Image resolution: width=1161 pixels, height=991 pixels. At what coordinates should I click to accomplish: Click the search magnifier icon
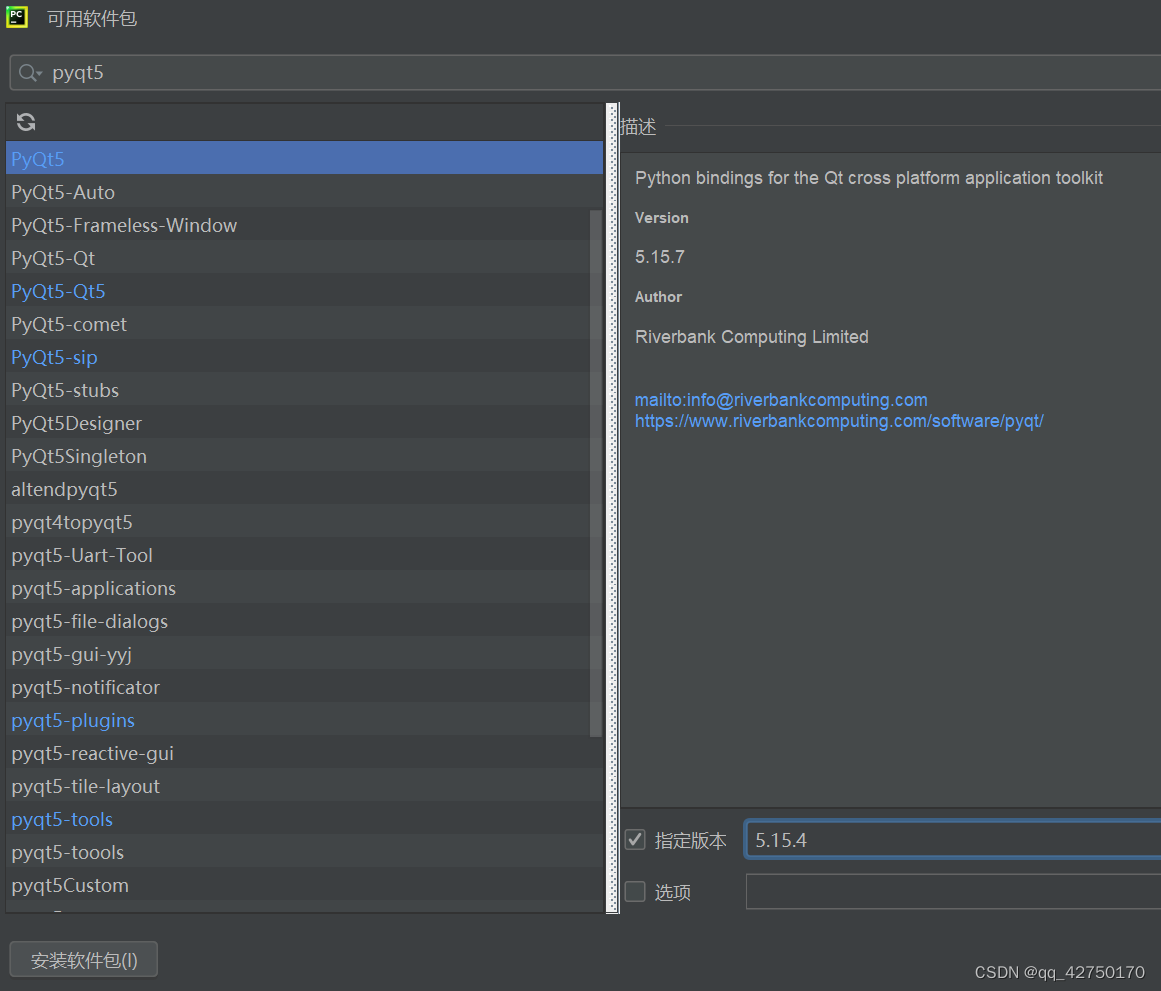click(30, 73)
